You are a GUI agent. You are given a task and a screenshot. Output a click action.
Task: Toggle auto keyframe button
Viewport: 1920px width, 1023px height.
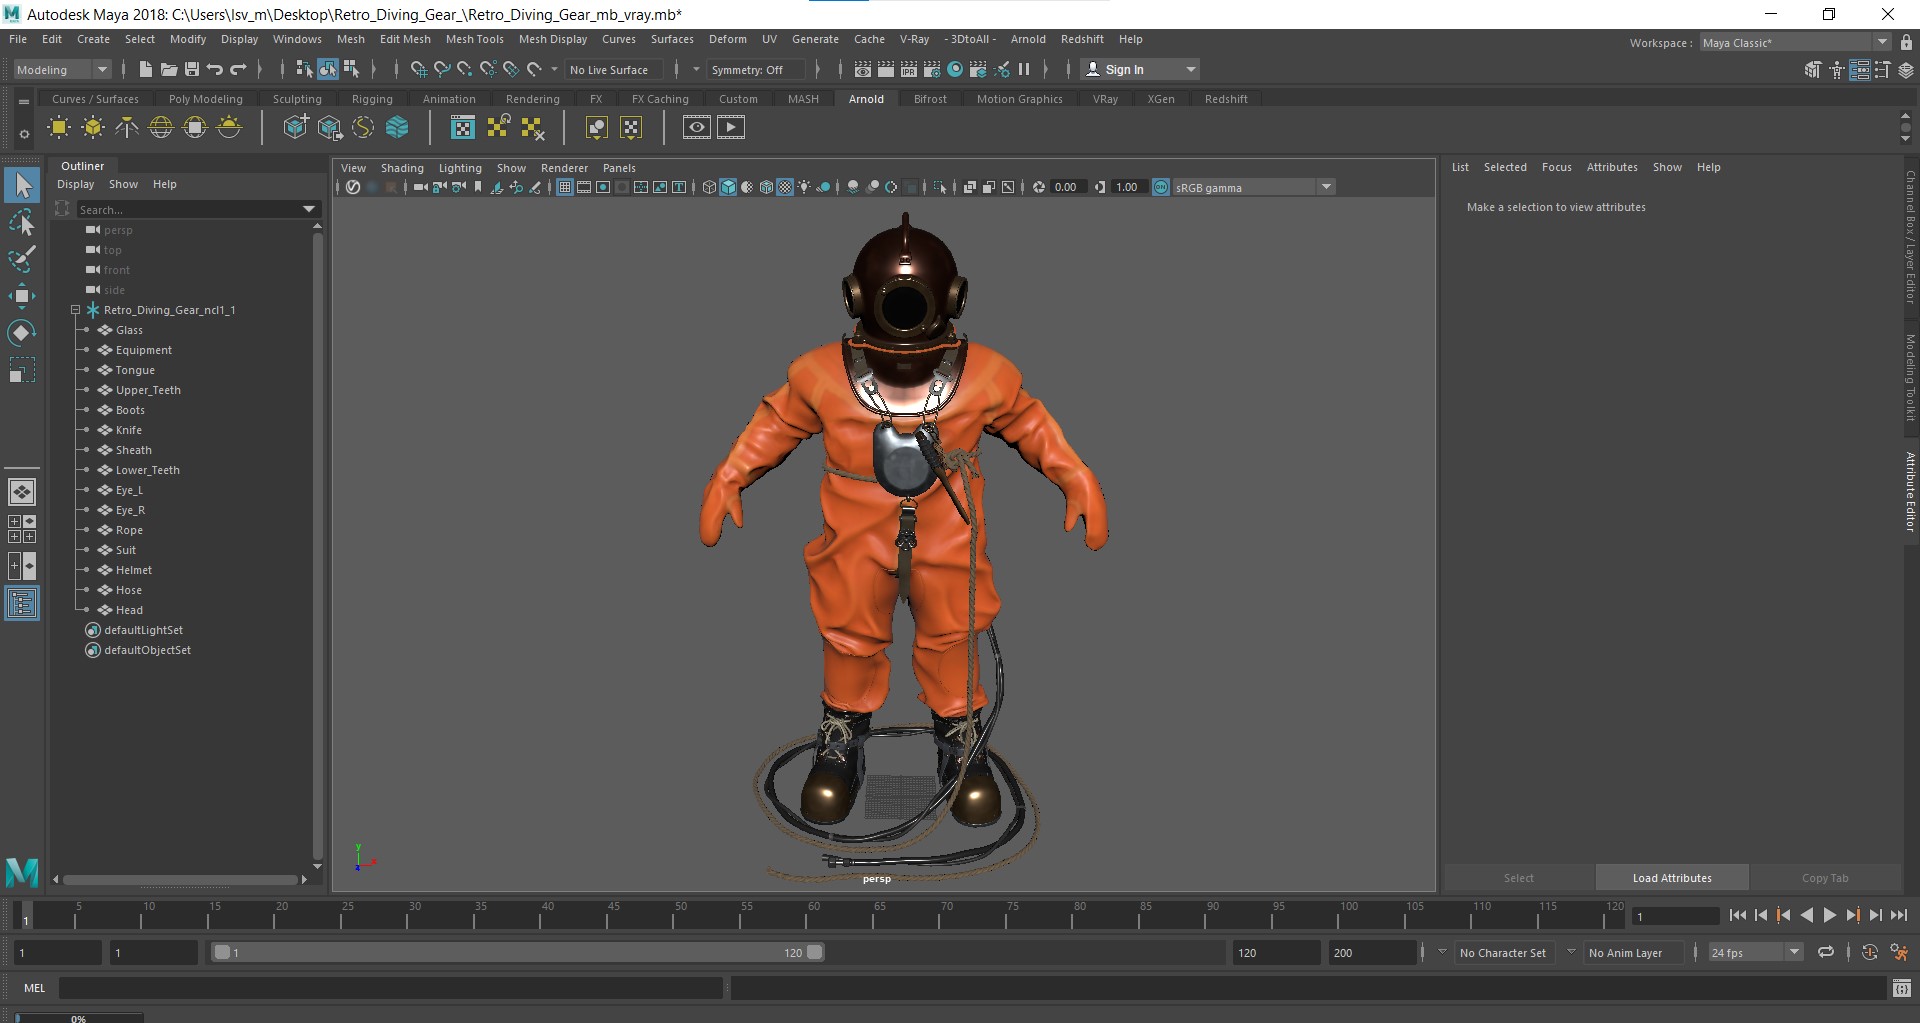[1869, 952]
